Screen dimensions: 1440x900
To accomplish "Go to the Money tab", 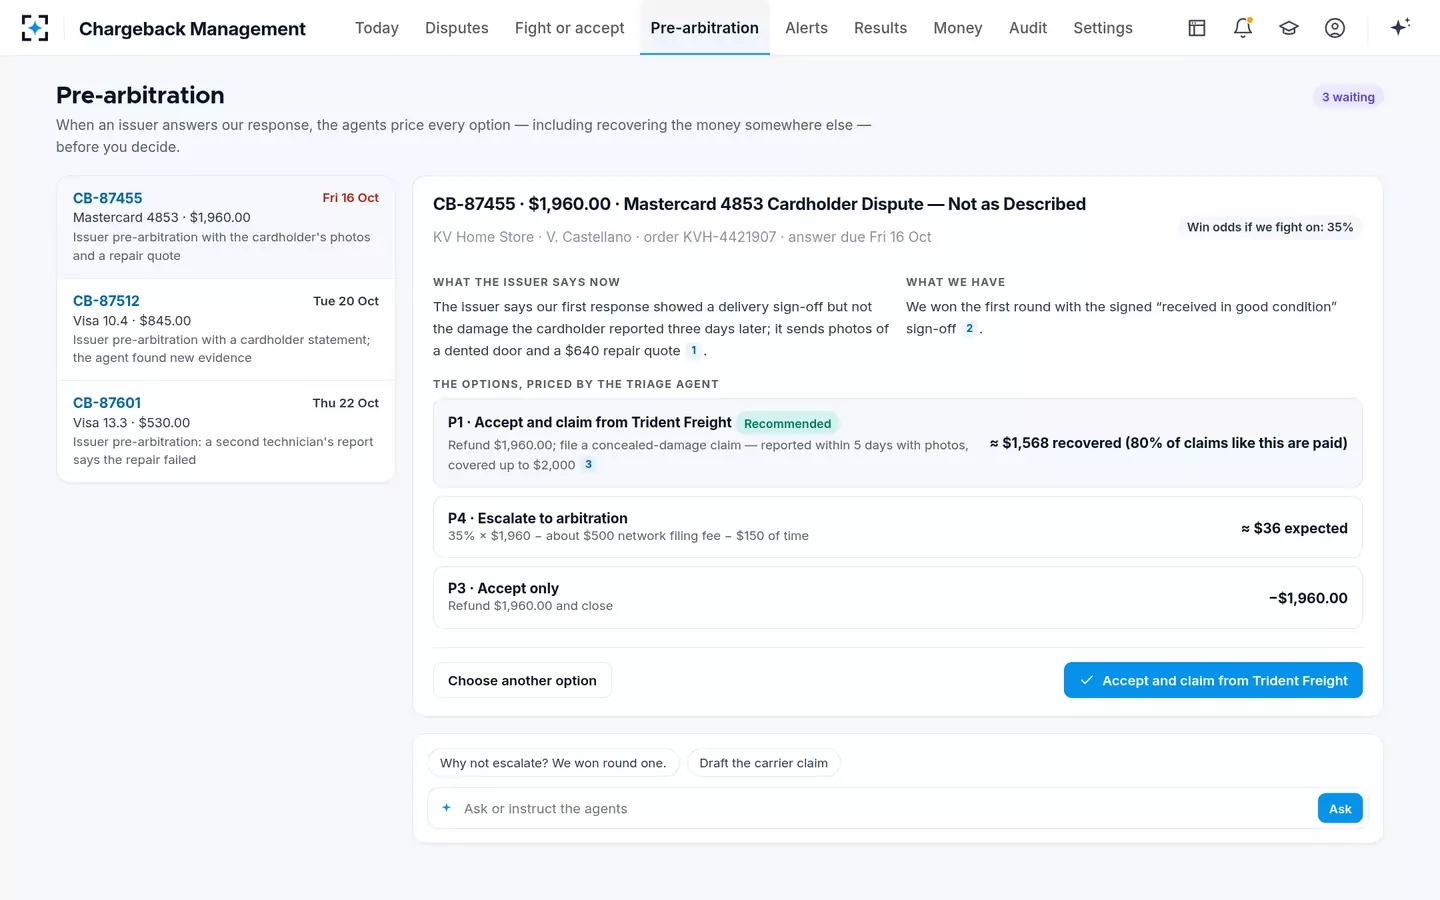I will tap(958, 28).
